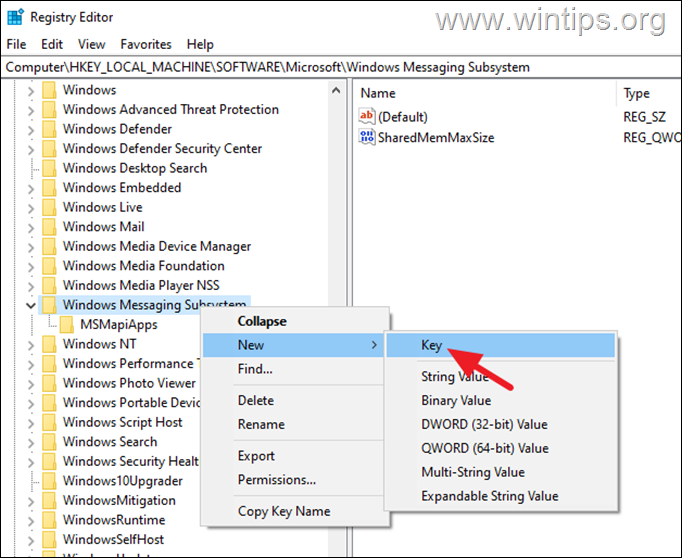The height and width of the screenshot is (558, 682).
Task: Select the (Default) value entry name
Action: pyautogui.click(x=403, y=117)
